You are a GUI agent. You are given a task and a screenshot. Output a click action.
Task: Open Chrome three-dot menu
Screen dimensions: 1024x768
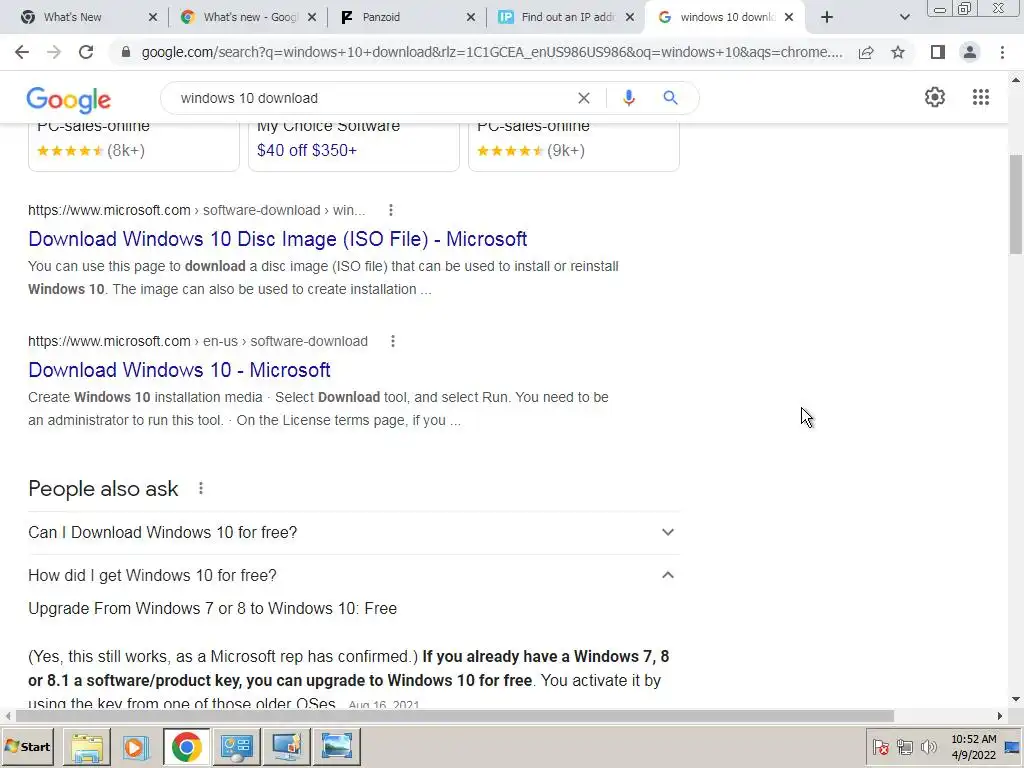click(1002, 52)
